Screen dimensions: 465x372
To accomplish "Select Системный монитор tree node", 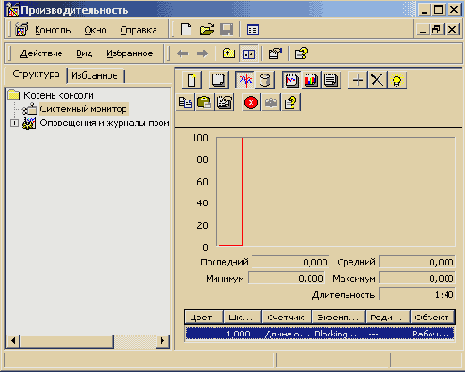I will pyautogui.click(x=83, y=109).
